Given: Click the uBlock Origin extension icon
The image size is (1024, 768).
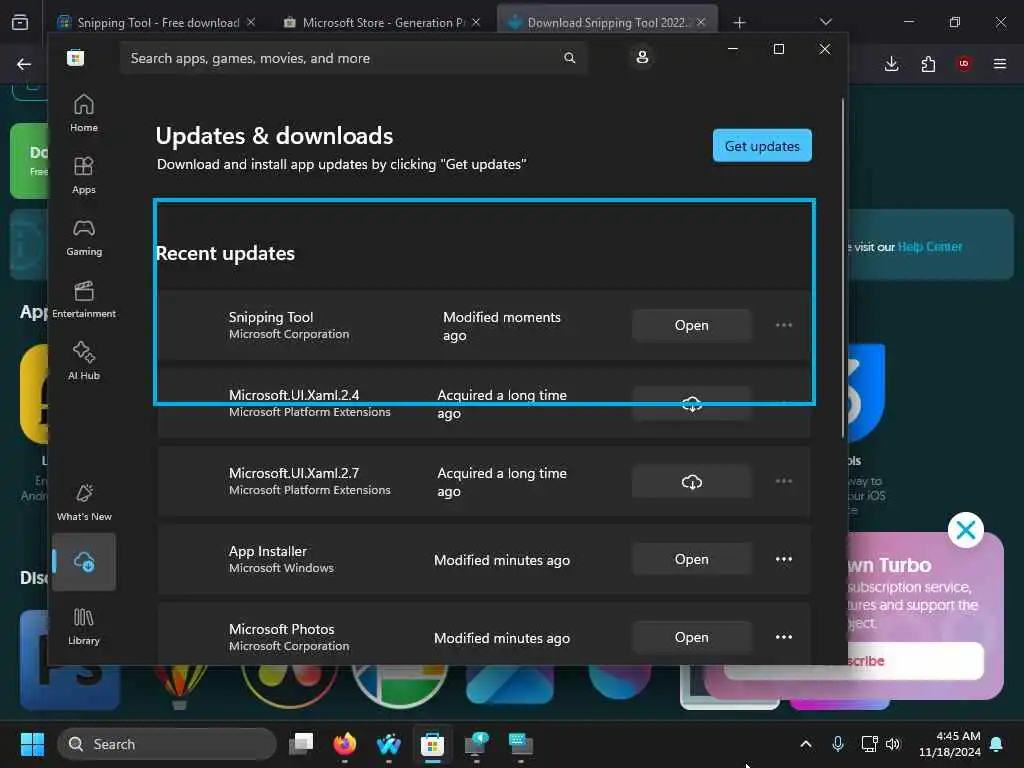Looking at the screenshot, I should click(x=964, y=63).
